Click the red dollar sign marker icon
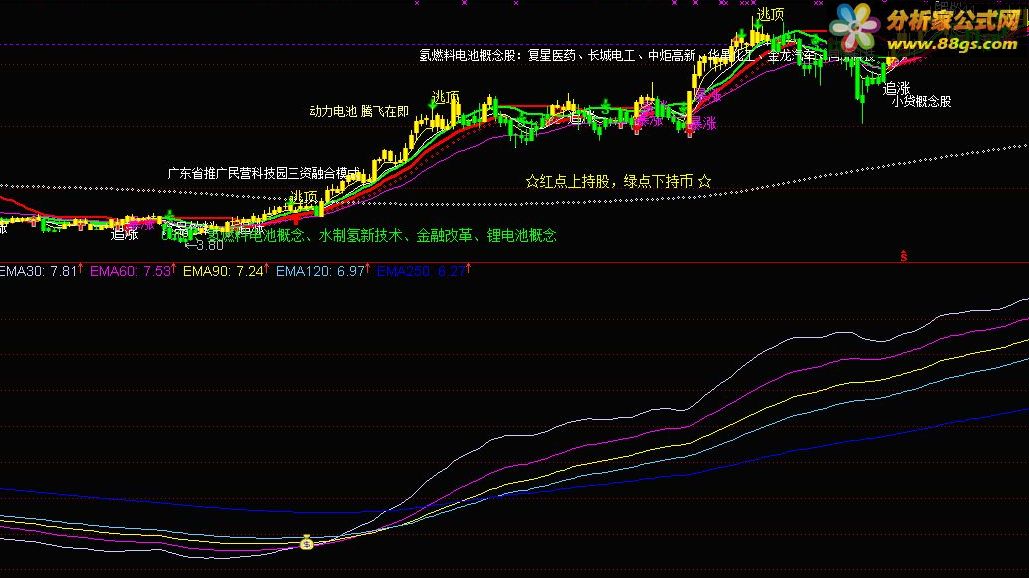The image size is (1029, 578). (904, 256)
